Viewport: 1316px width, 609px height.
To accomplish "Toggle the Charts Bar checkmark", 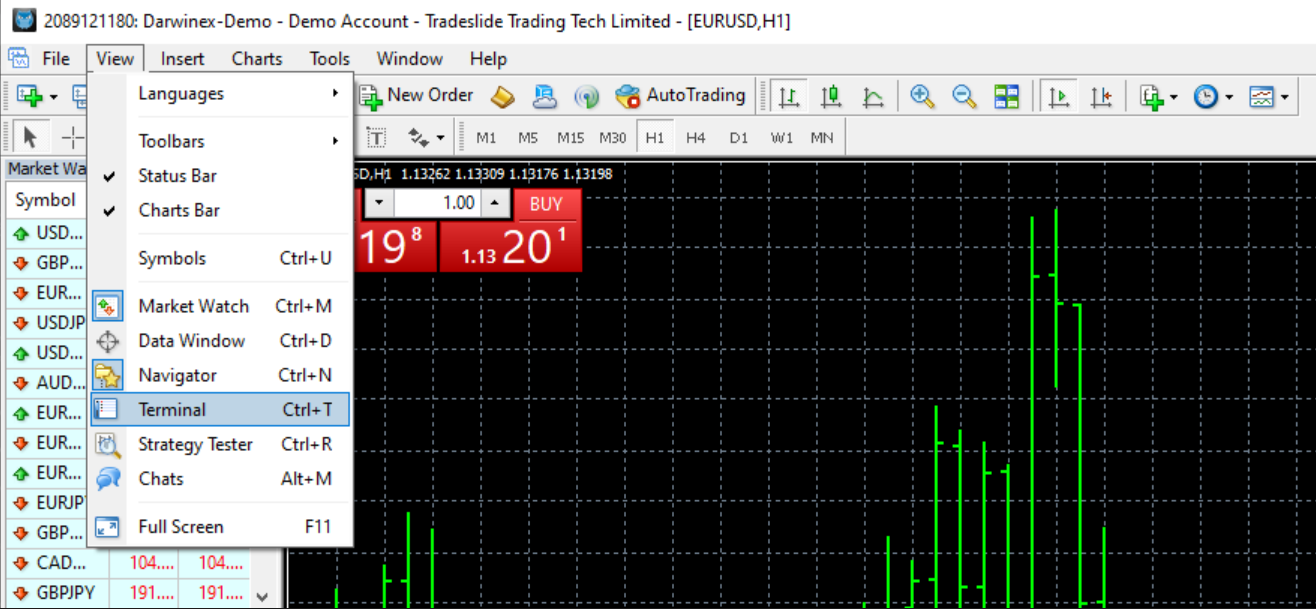I will point(110,210).
